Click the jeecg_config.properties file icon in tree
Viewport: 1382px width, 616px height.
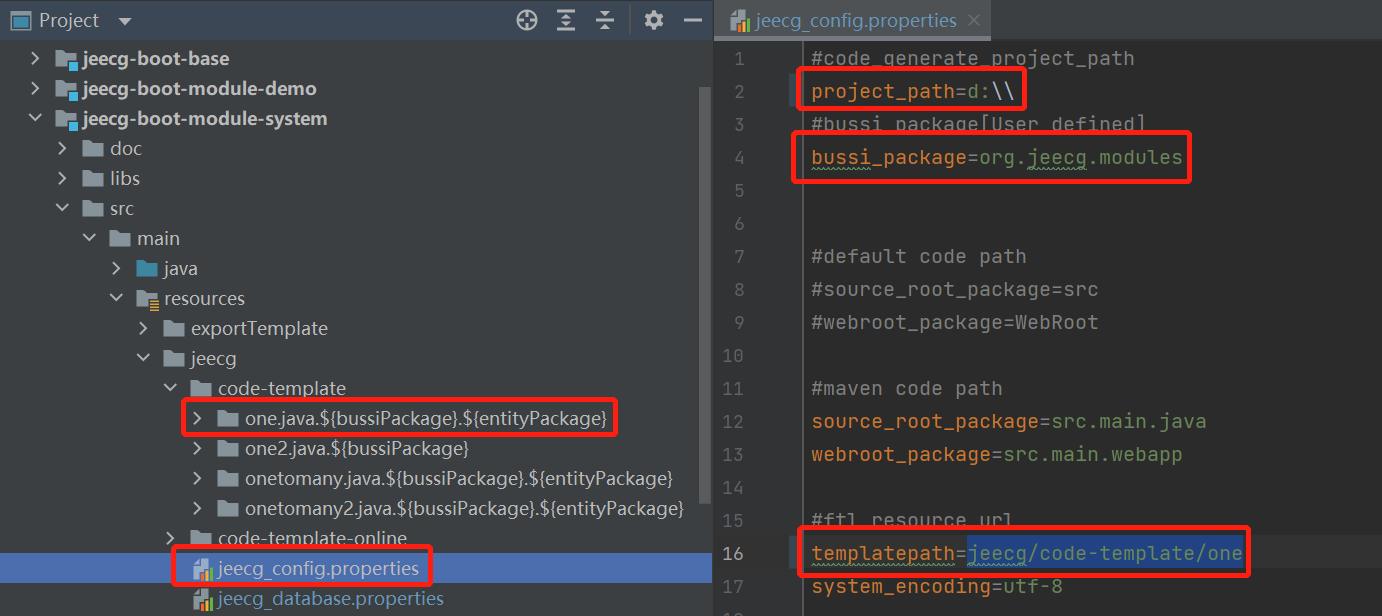202,569
